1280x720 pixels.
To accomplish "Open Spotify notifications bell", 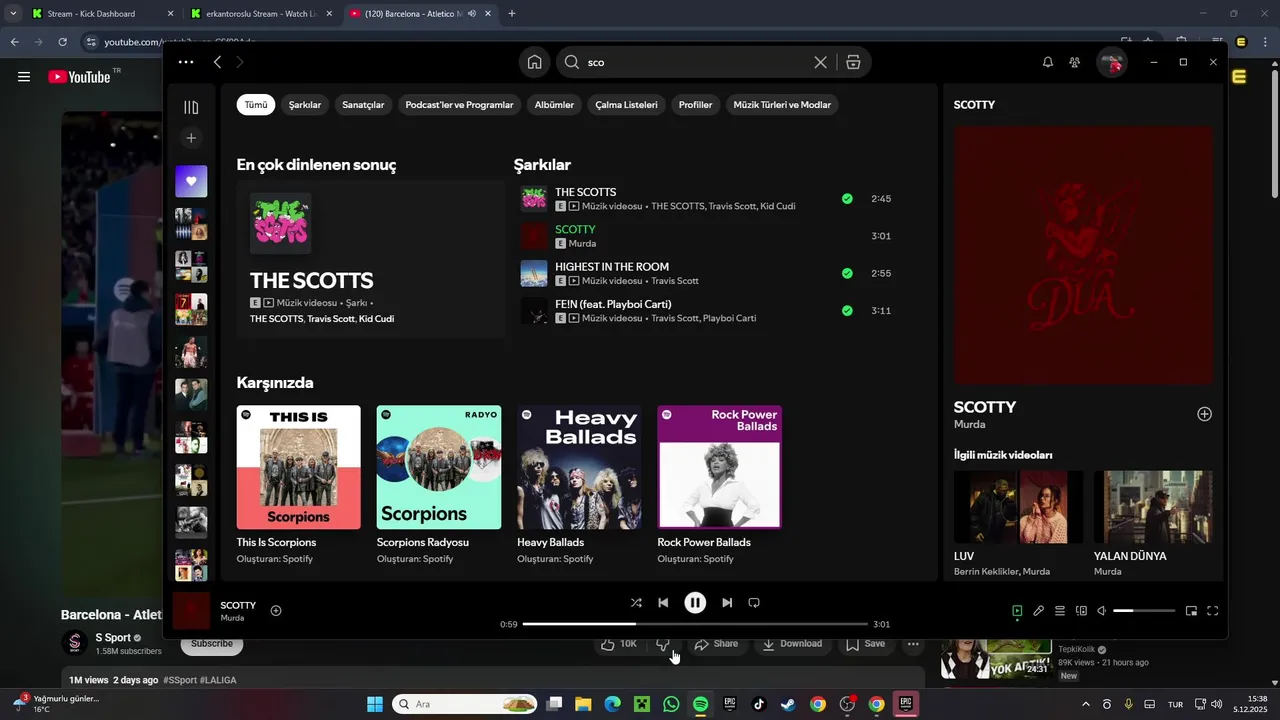I will tap(1048, 62).
